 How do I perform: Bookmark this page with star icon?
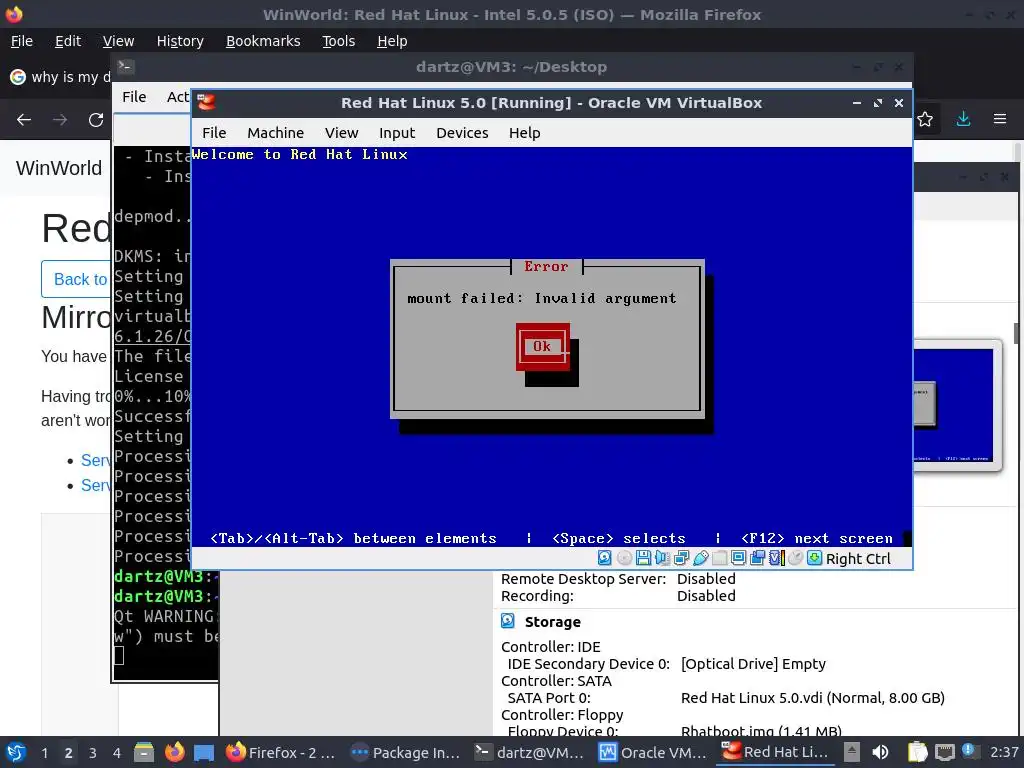click(925, 120)
